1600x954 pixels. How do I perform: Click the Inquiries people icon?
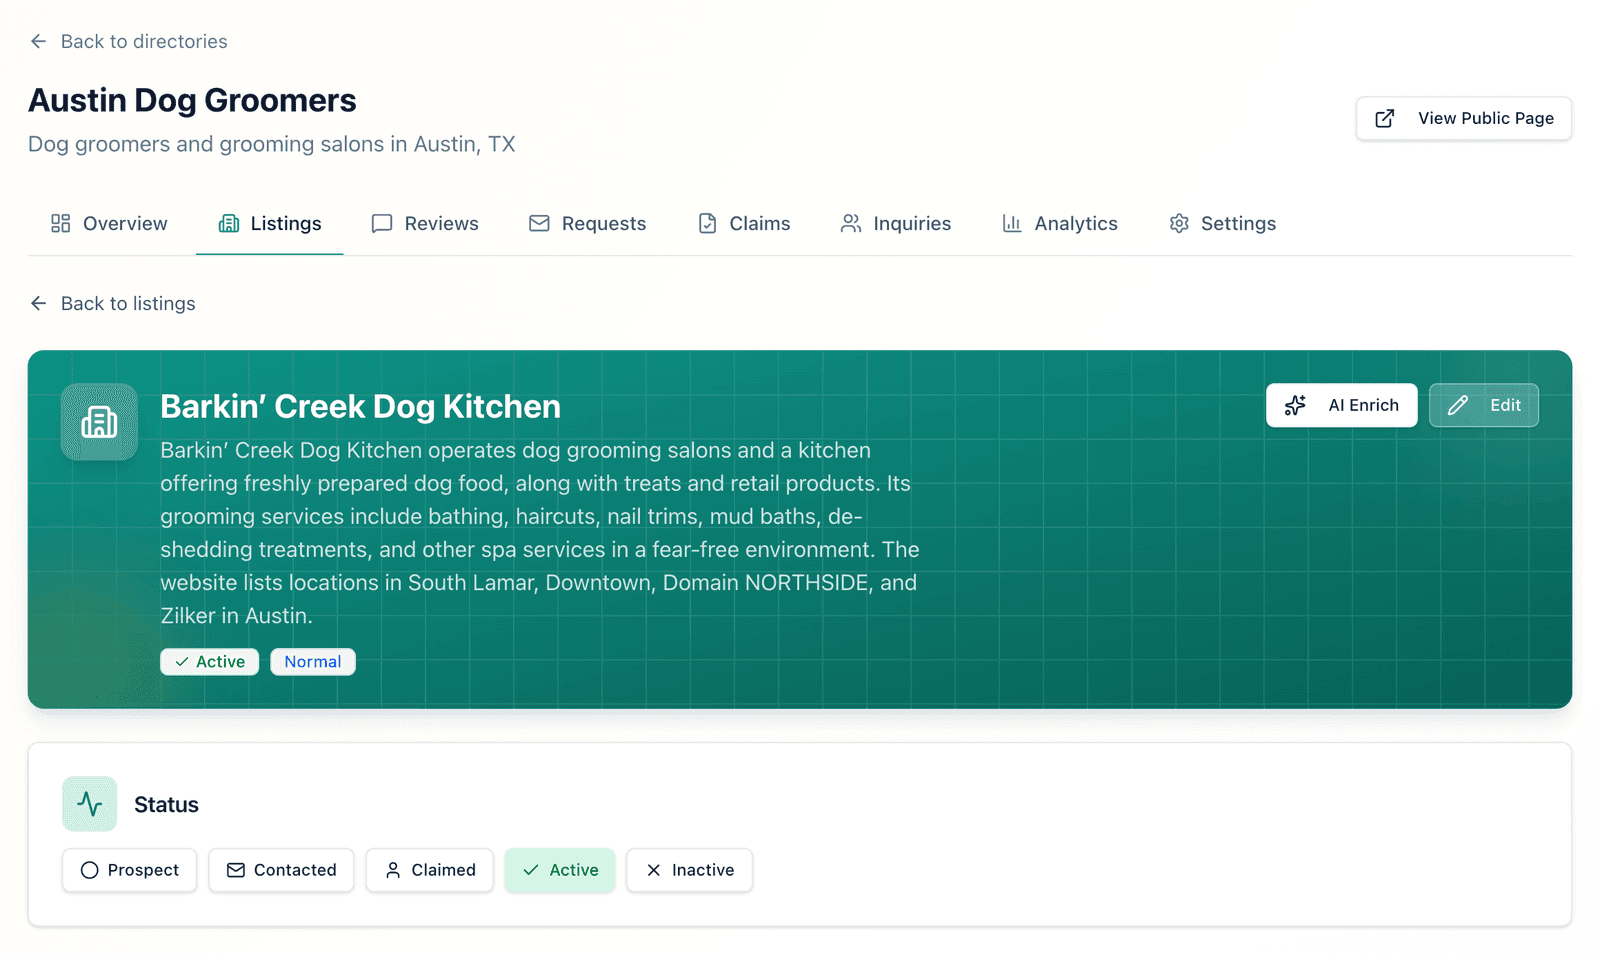click(851, 223)
